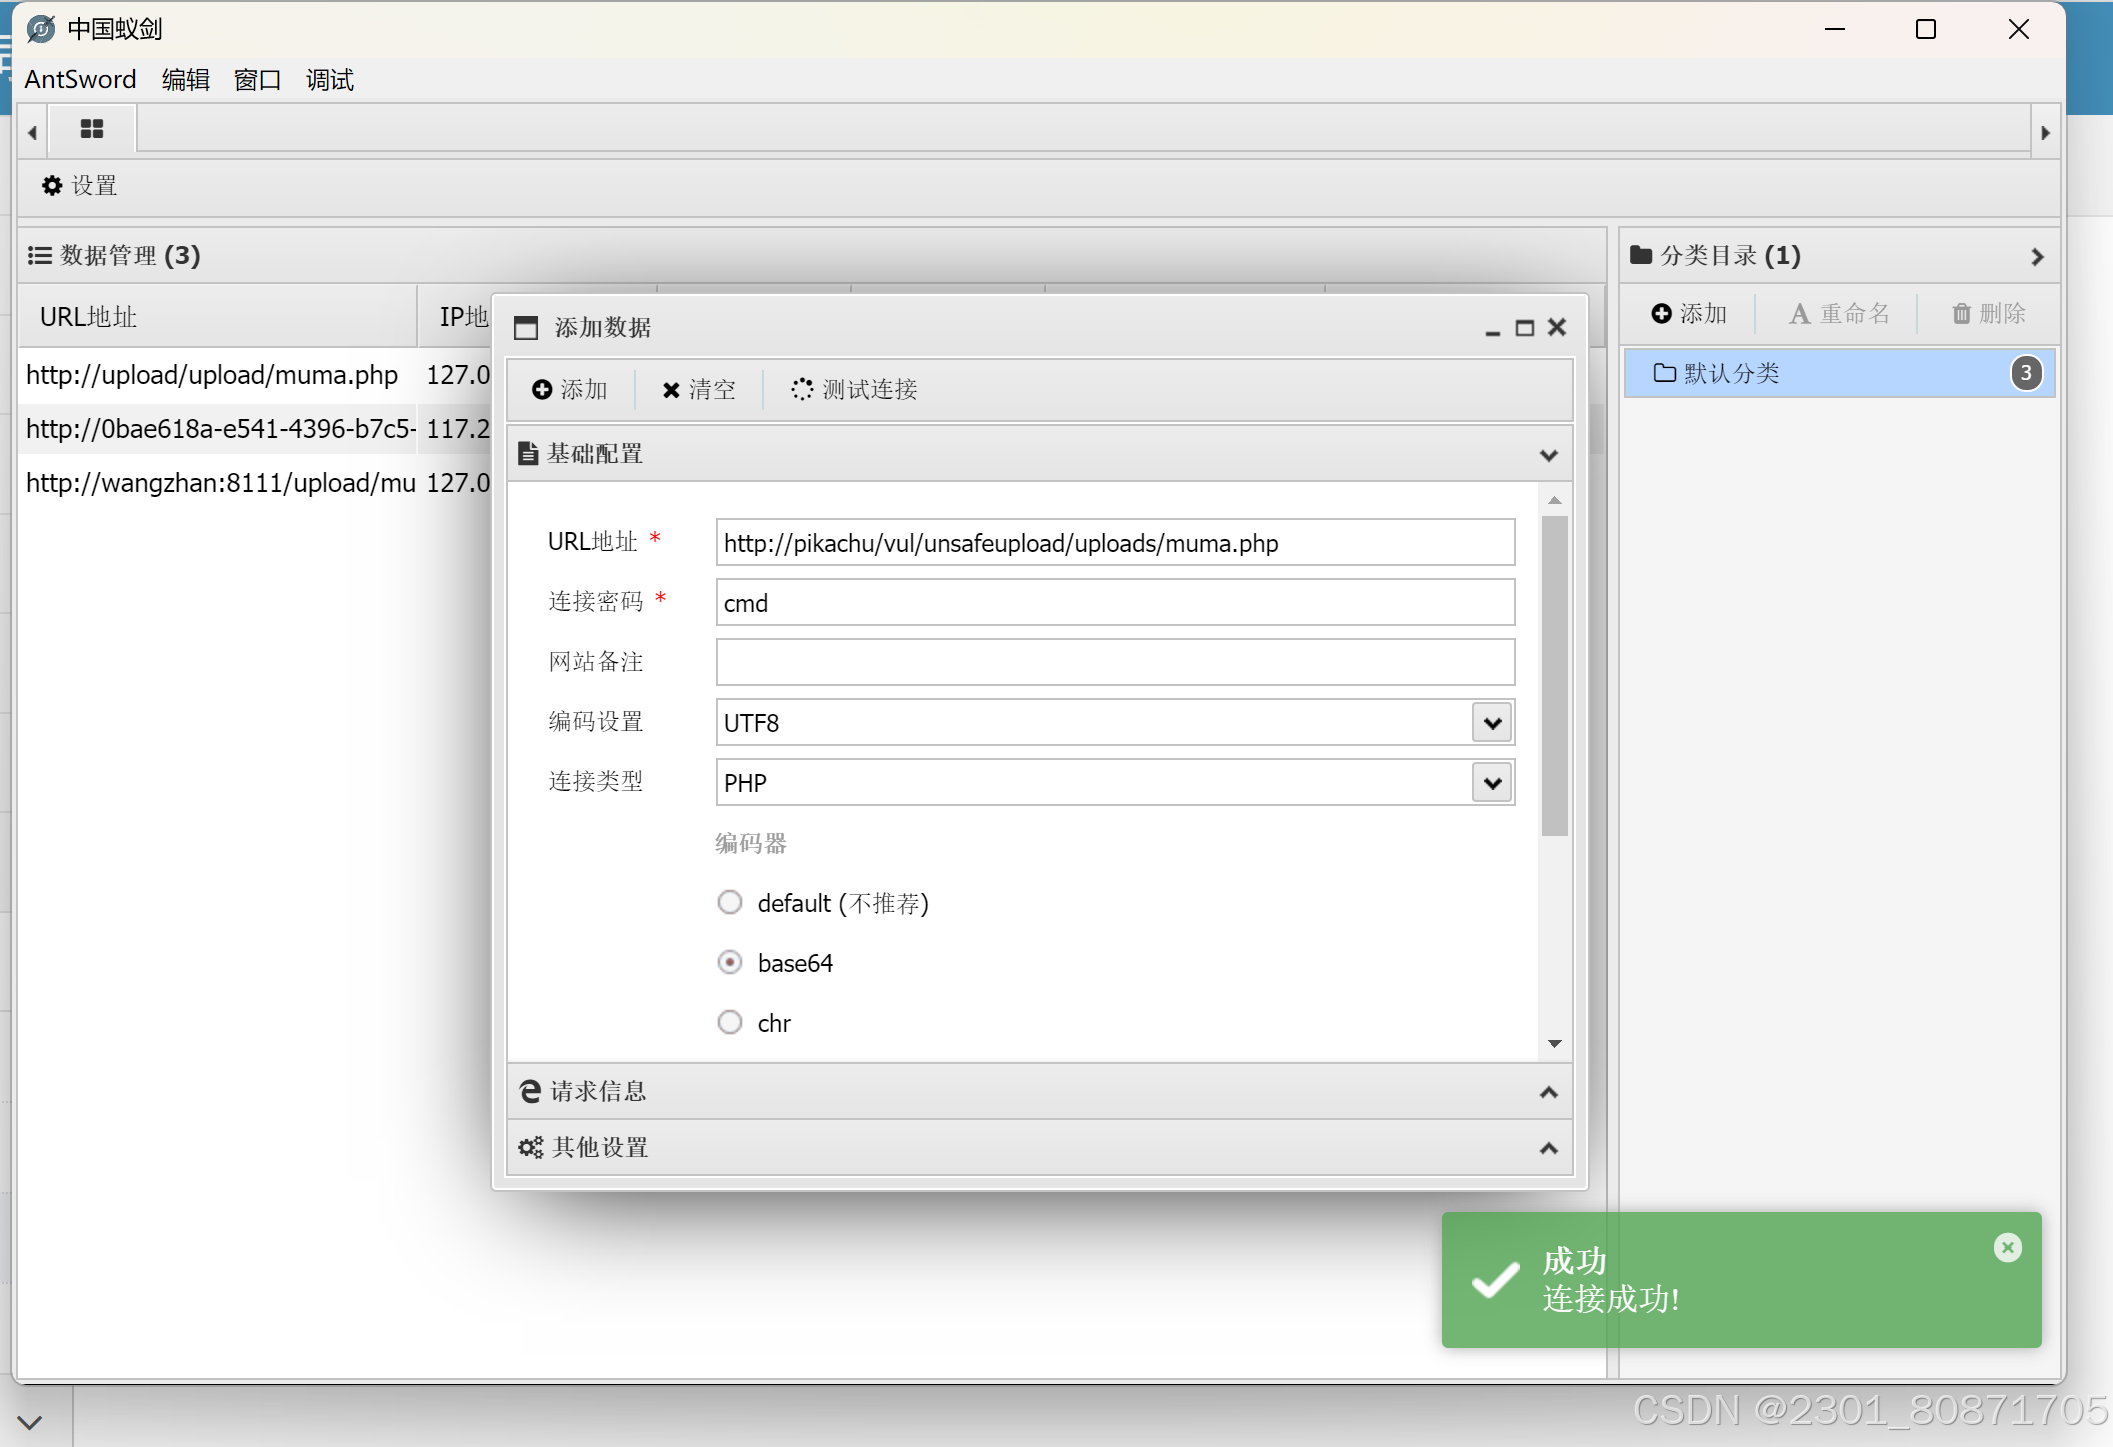Select the base64 encoder radio
The height and width of the screenshot is (1447, 2113).
tap(730, 963)
